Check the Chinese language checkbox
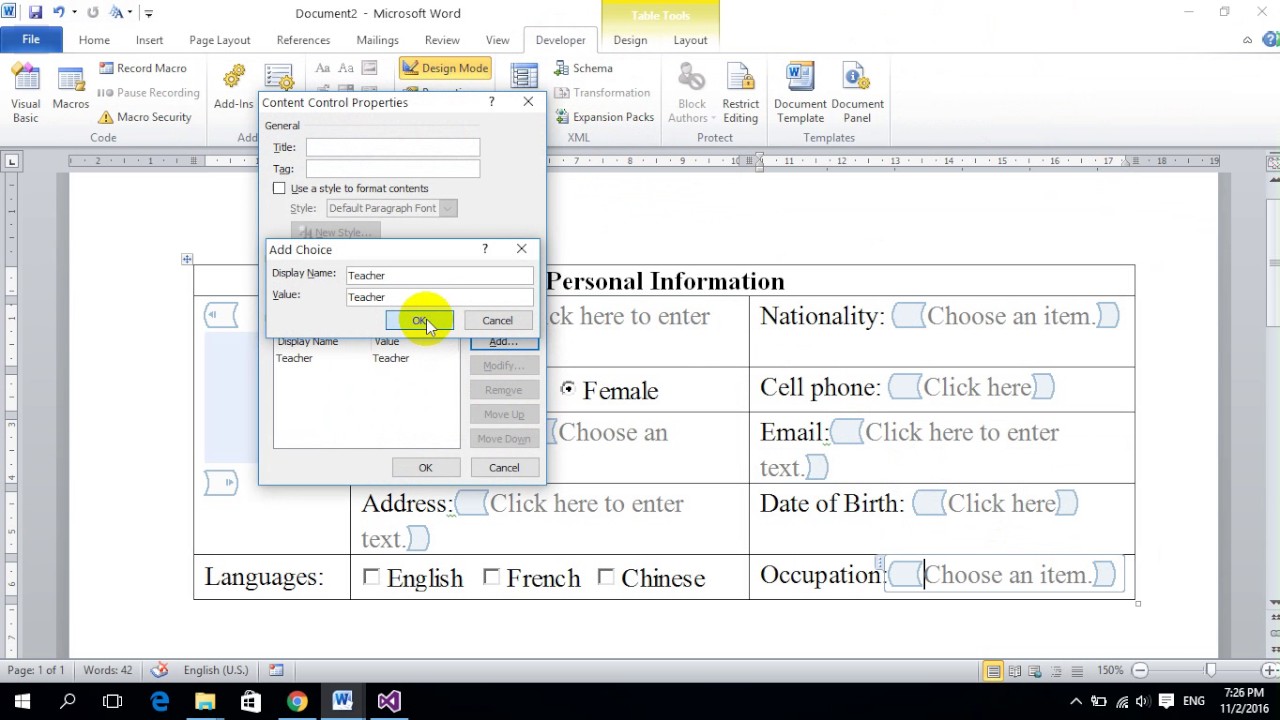Screen dimensions: 1280x720 (x=605, y=577)
